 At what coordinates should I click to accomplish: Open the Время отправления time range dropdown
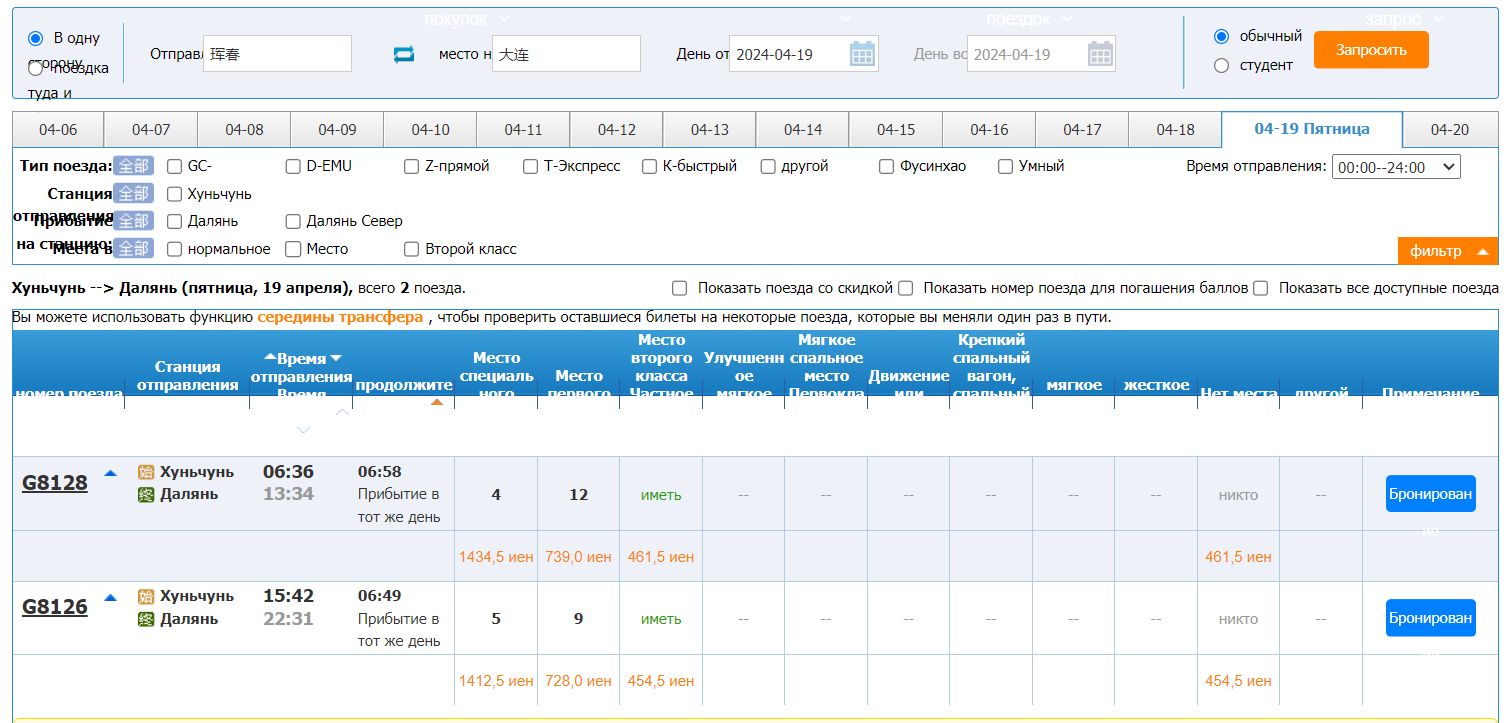(x=1395, y=167)
